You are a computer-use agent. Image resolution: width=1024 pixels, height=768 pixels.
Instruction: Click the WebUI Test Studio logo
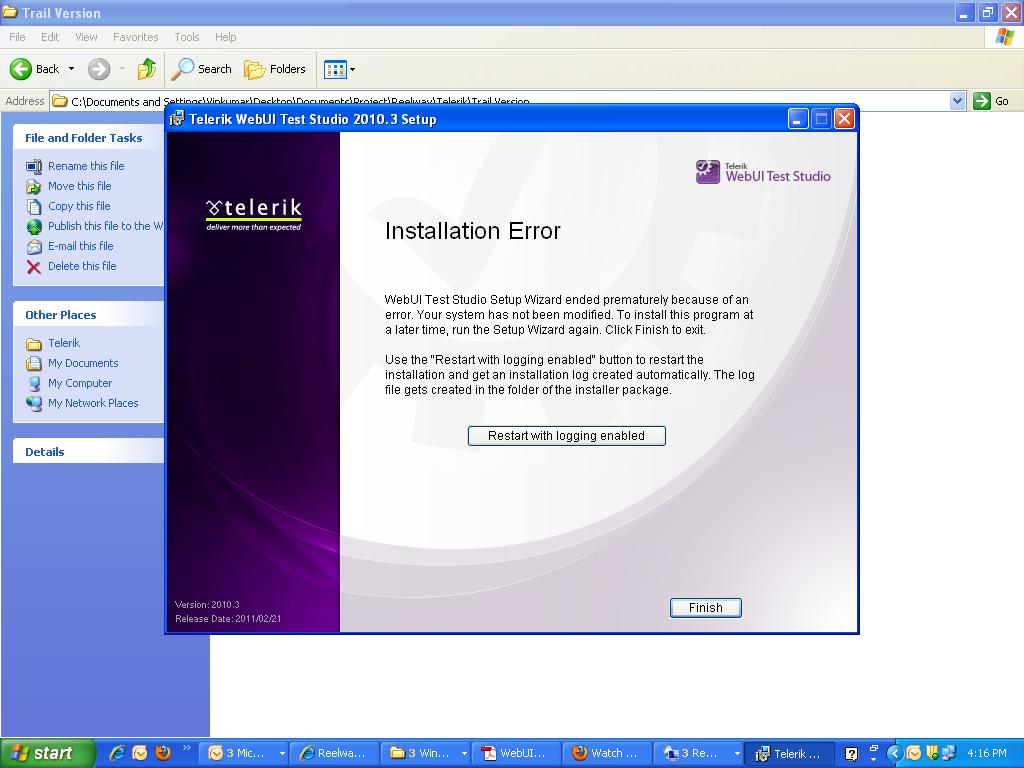point(763,172)
